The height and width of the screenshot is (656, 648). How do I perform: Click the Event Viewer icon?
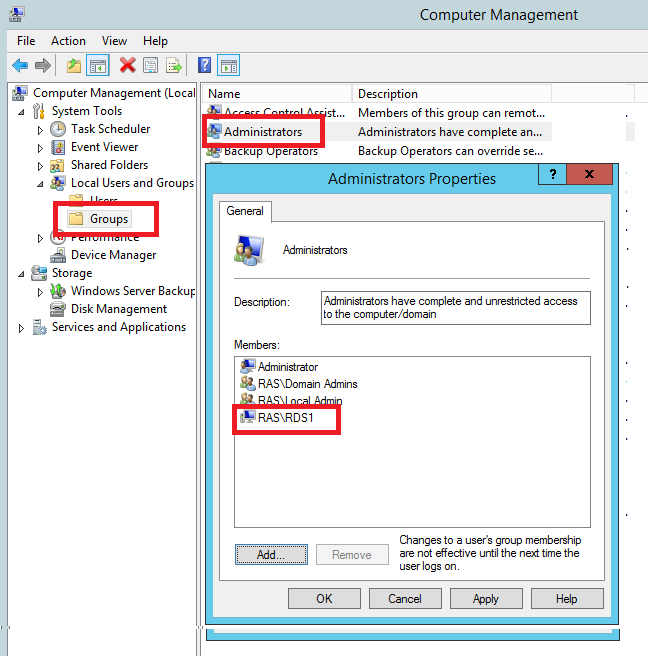point(58,147)
